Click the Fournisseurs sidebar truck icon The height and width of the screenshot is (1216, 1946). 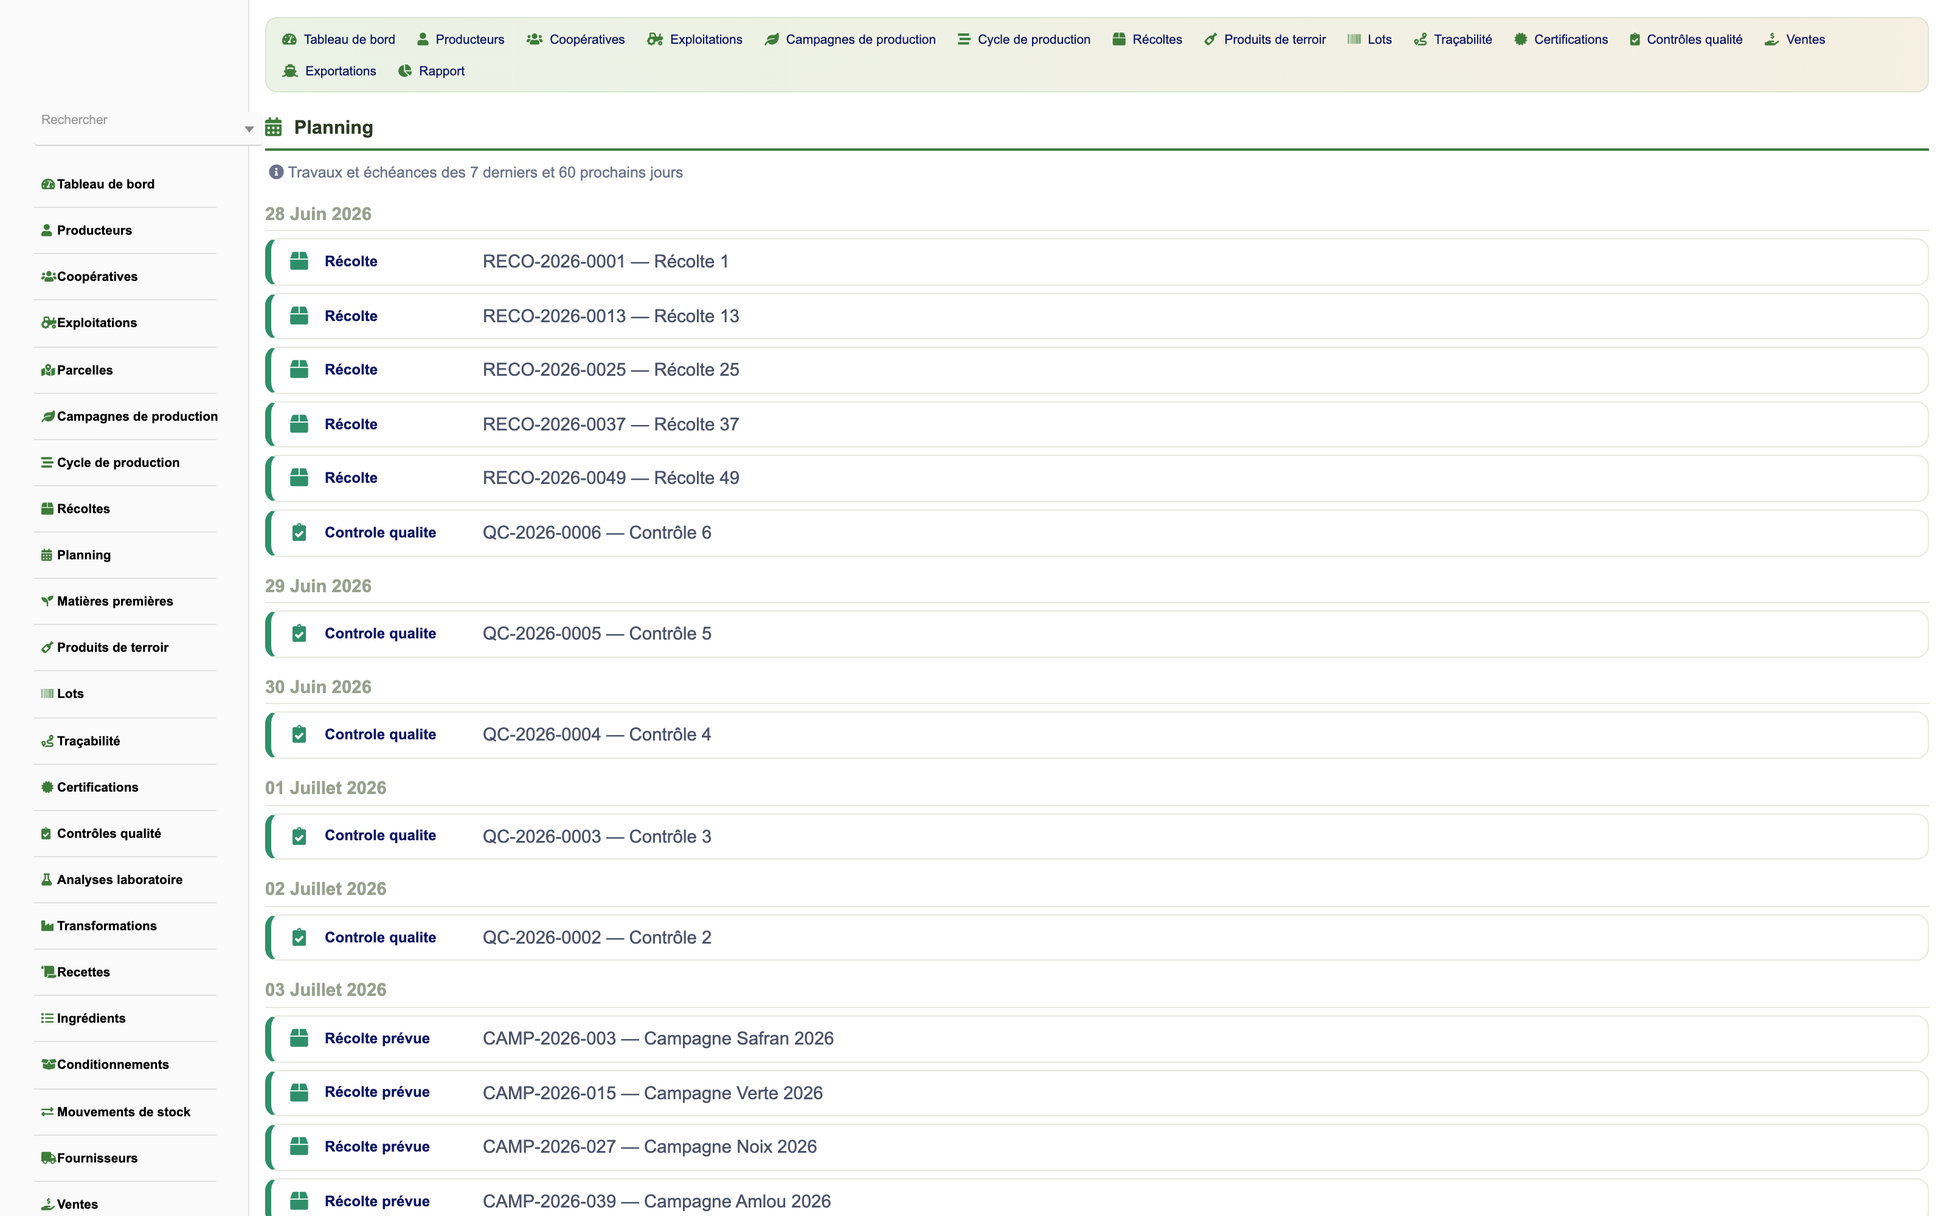tap(47, 1158)
